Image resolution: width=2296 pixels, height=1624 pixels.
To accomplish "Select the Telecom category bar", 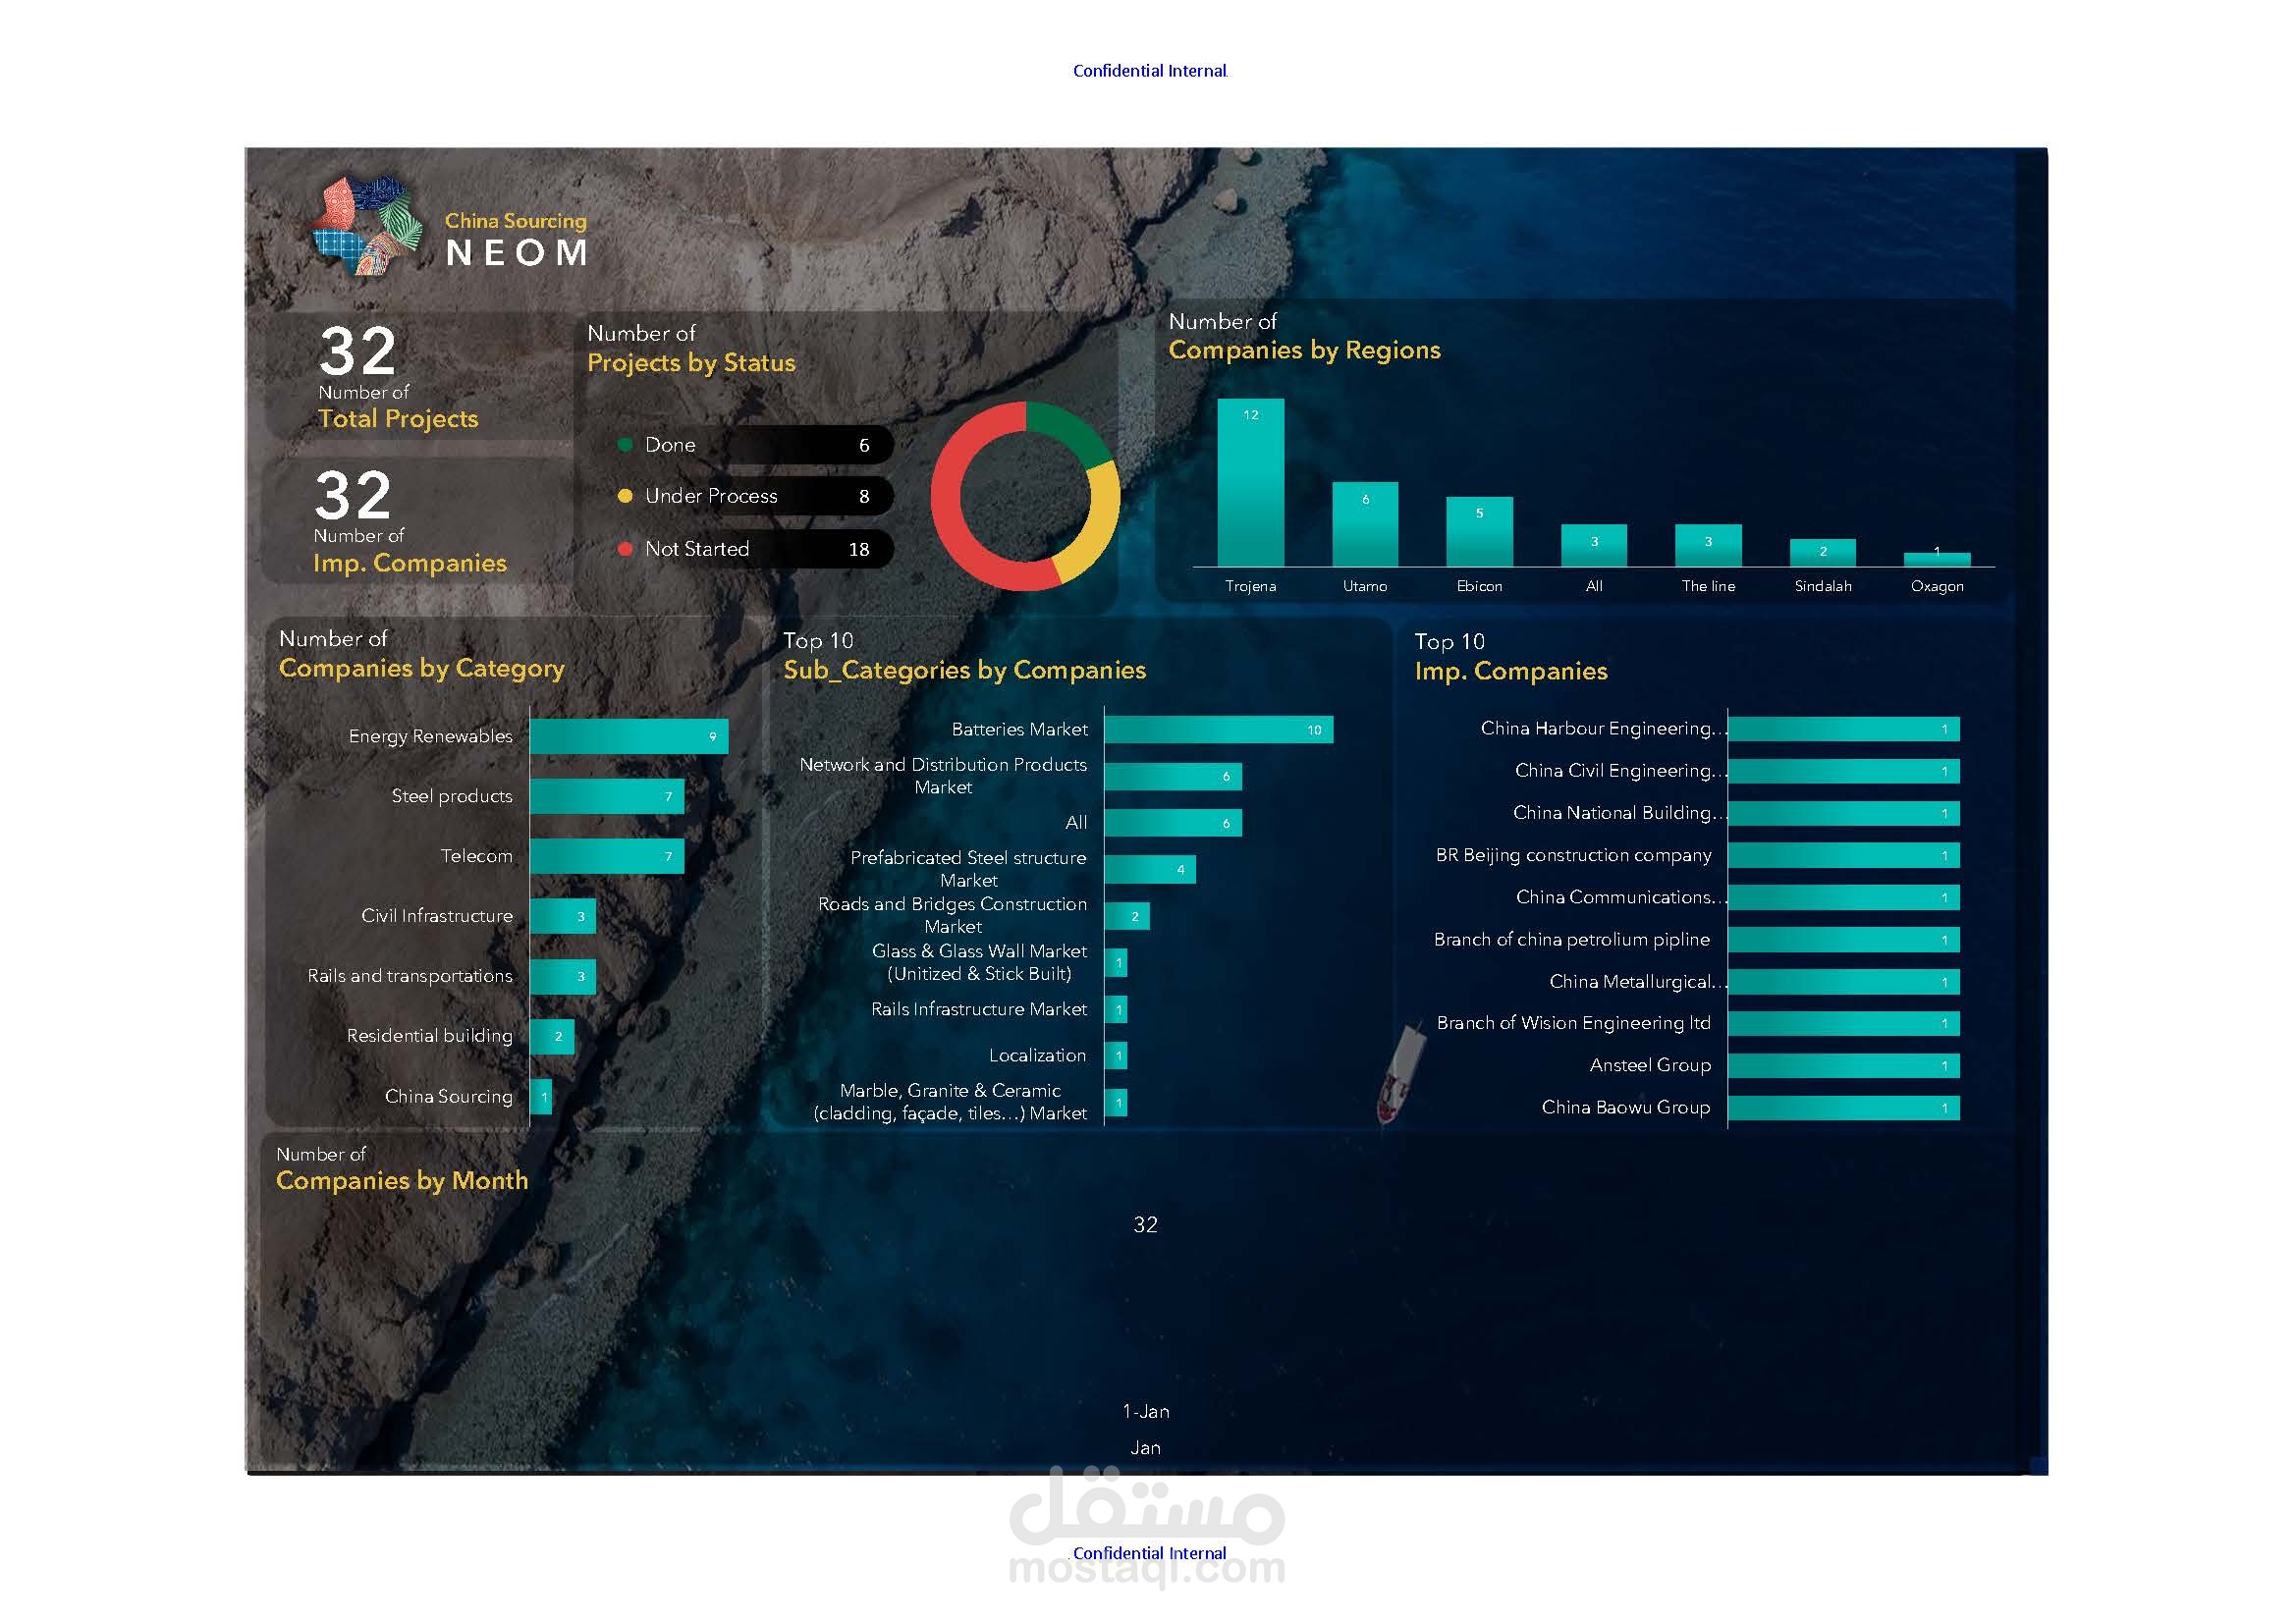I will 607,856.
